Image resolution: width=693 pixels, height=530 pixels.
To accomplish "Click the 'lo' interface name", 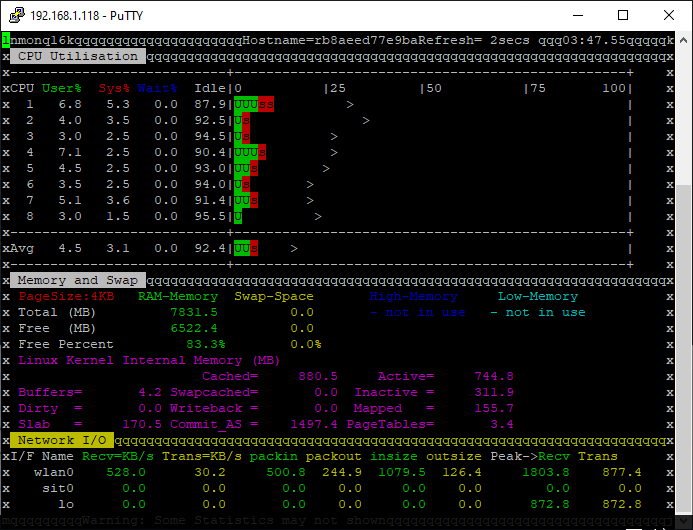I will pyautogui.click(x=66, y=504).
